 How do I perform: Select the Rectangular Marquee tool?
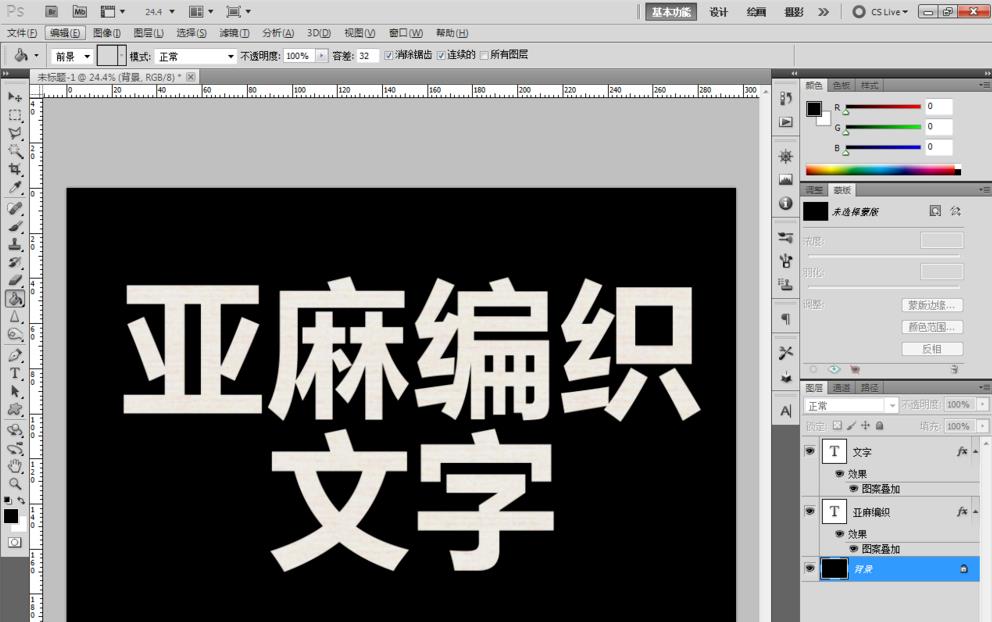(15, 115)
